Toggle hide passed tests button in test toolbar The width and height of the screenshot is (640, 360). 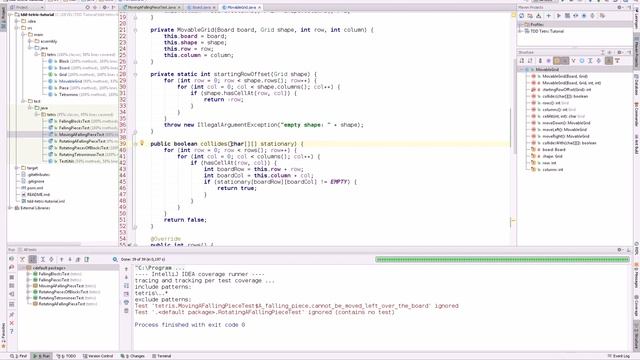click(x=23, y=259)
